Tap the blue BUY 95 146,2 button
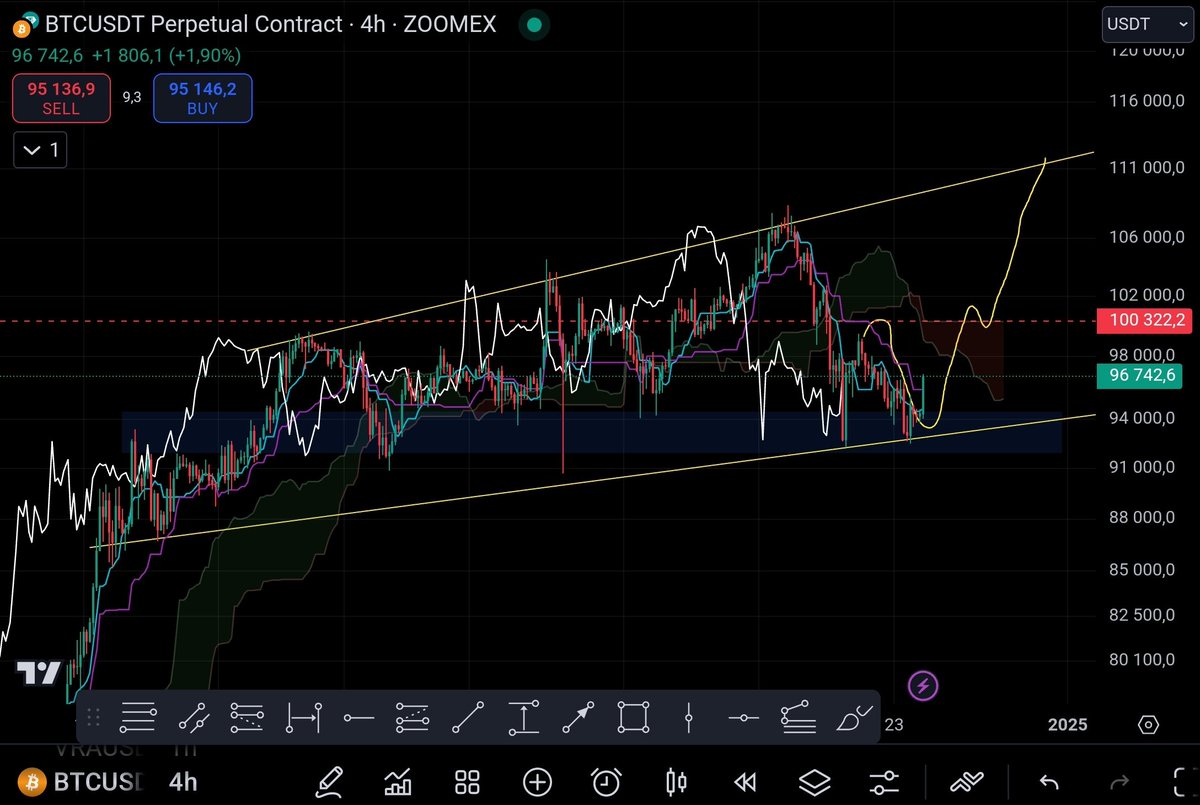The width and height of the screenshot is (1200, 805). pyautogui.click(x=202, y=98)
